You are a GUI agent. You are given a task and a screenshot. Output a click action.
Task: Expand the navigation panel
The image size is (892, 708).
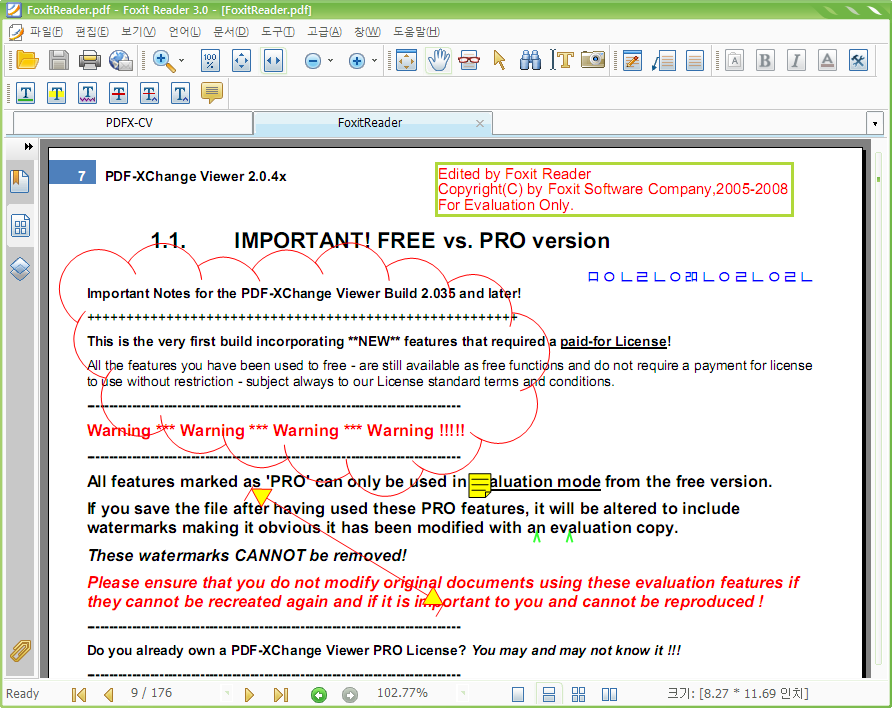click(x=28, y=147)
